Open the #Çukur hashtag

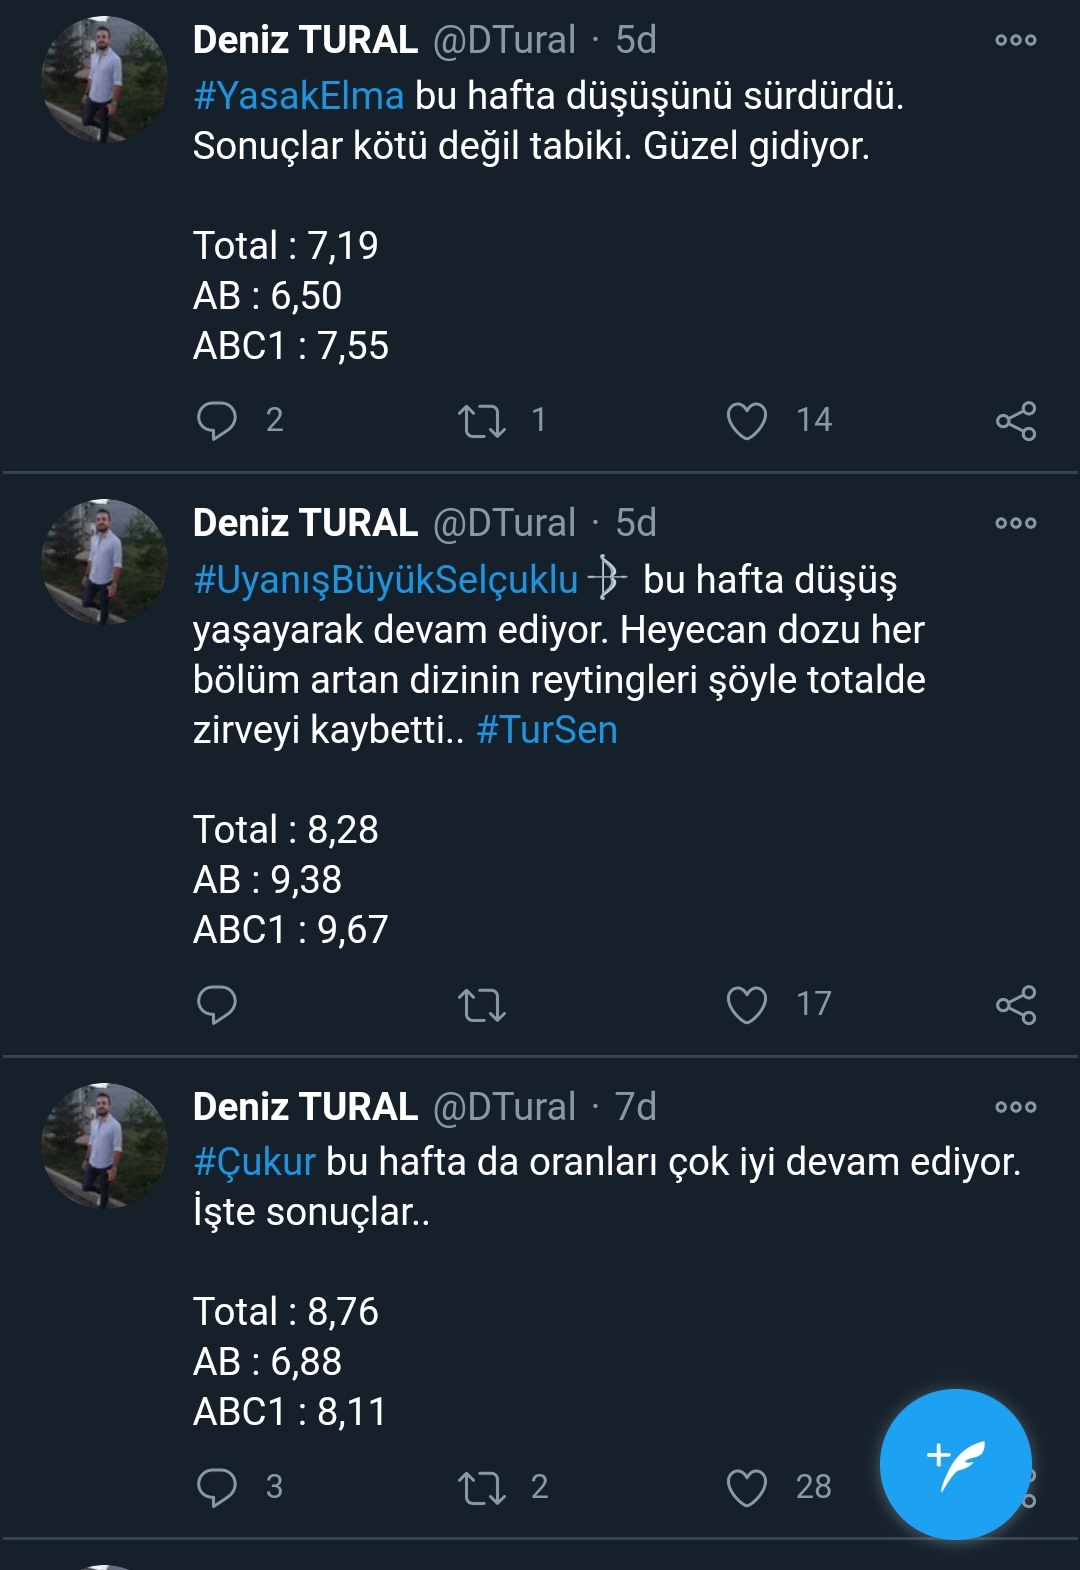[x=255, y=1162]
